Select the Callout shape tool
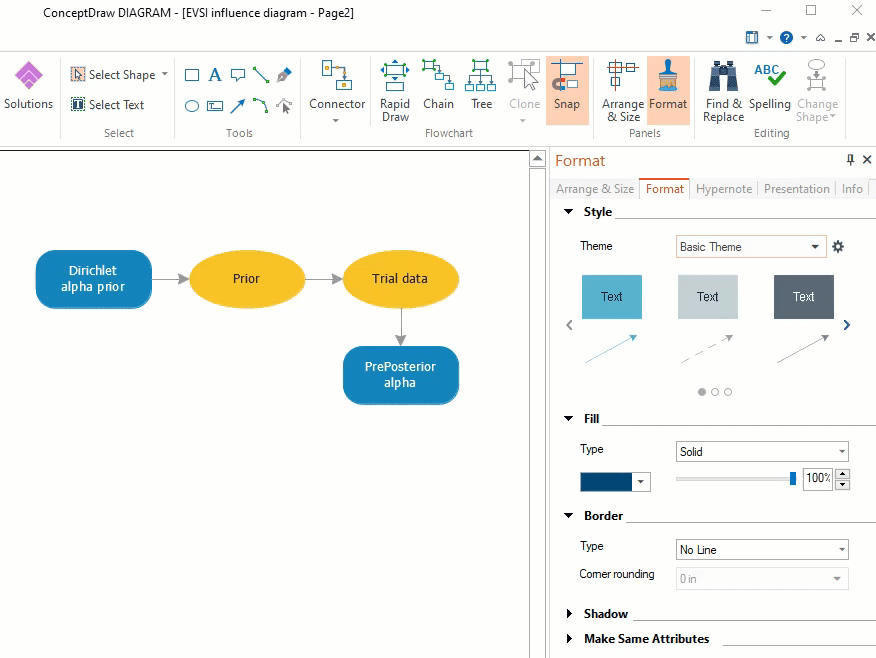This screenshot has width=876, height=658. click(x=238, y=75)
